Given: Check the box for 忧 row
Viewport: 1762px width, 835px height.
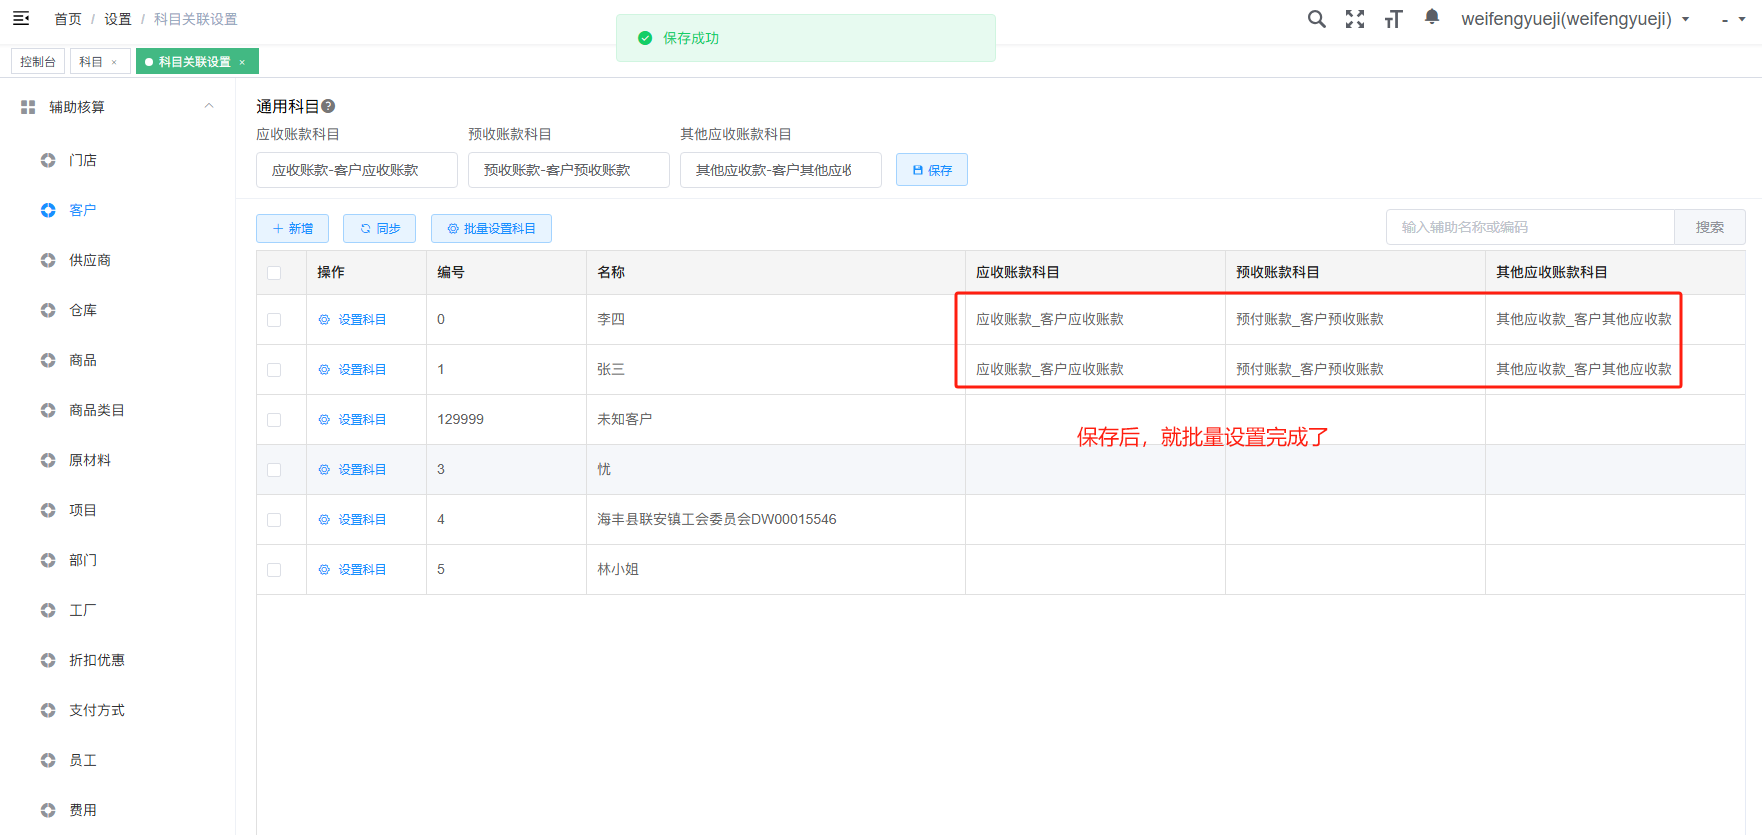Looking at the screenshot, I should pyautogui.click(x=274, y=470).
